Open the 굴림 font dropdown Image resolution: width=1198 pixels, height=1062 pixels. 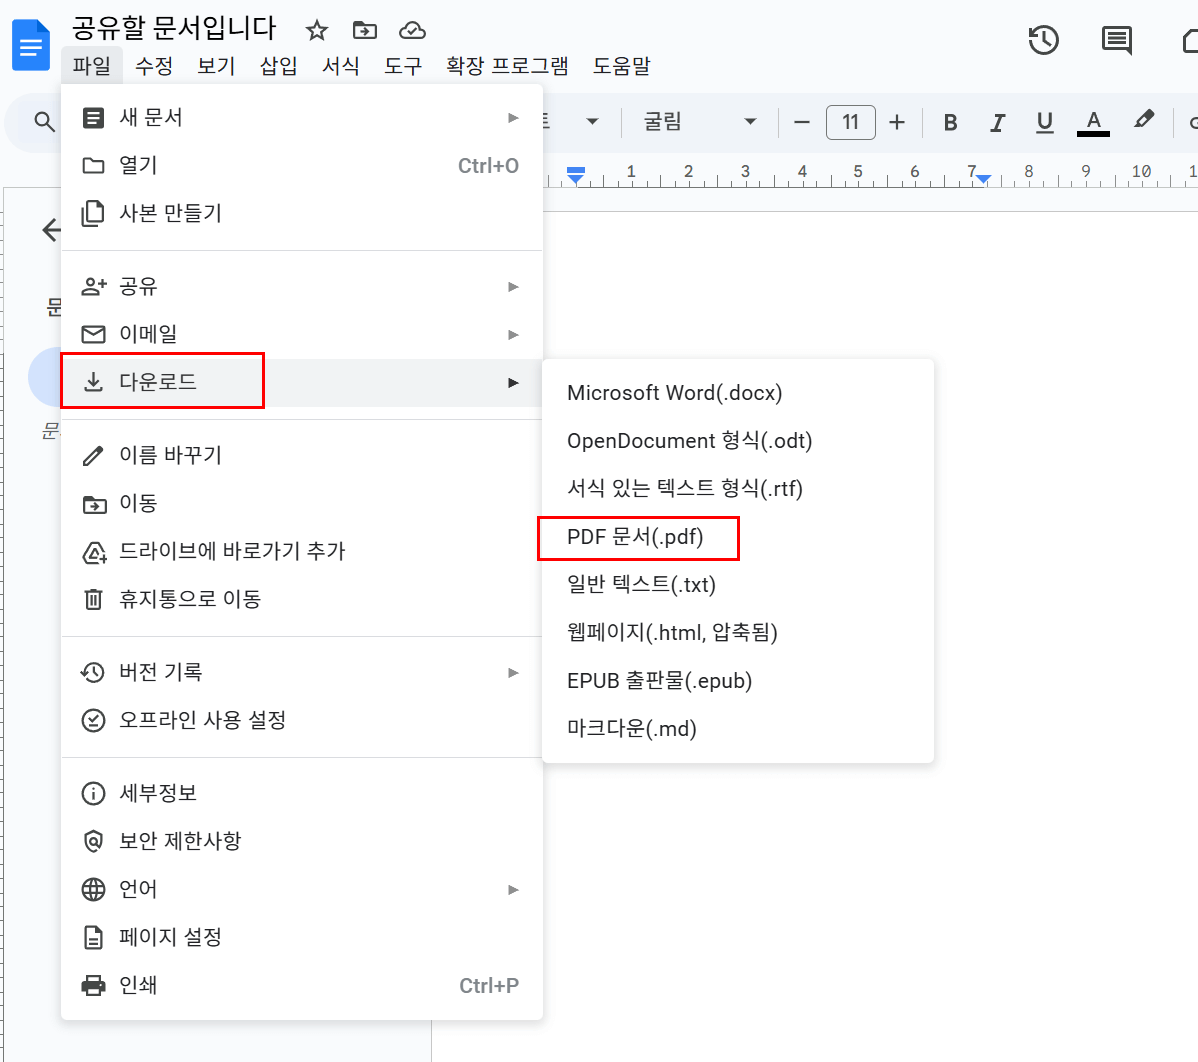(700, 122)
